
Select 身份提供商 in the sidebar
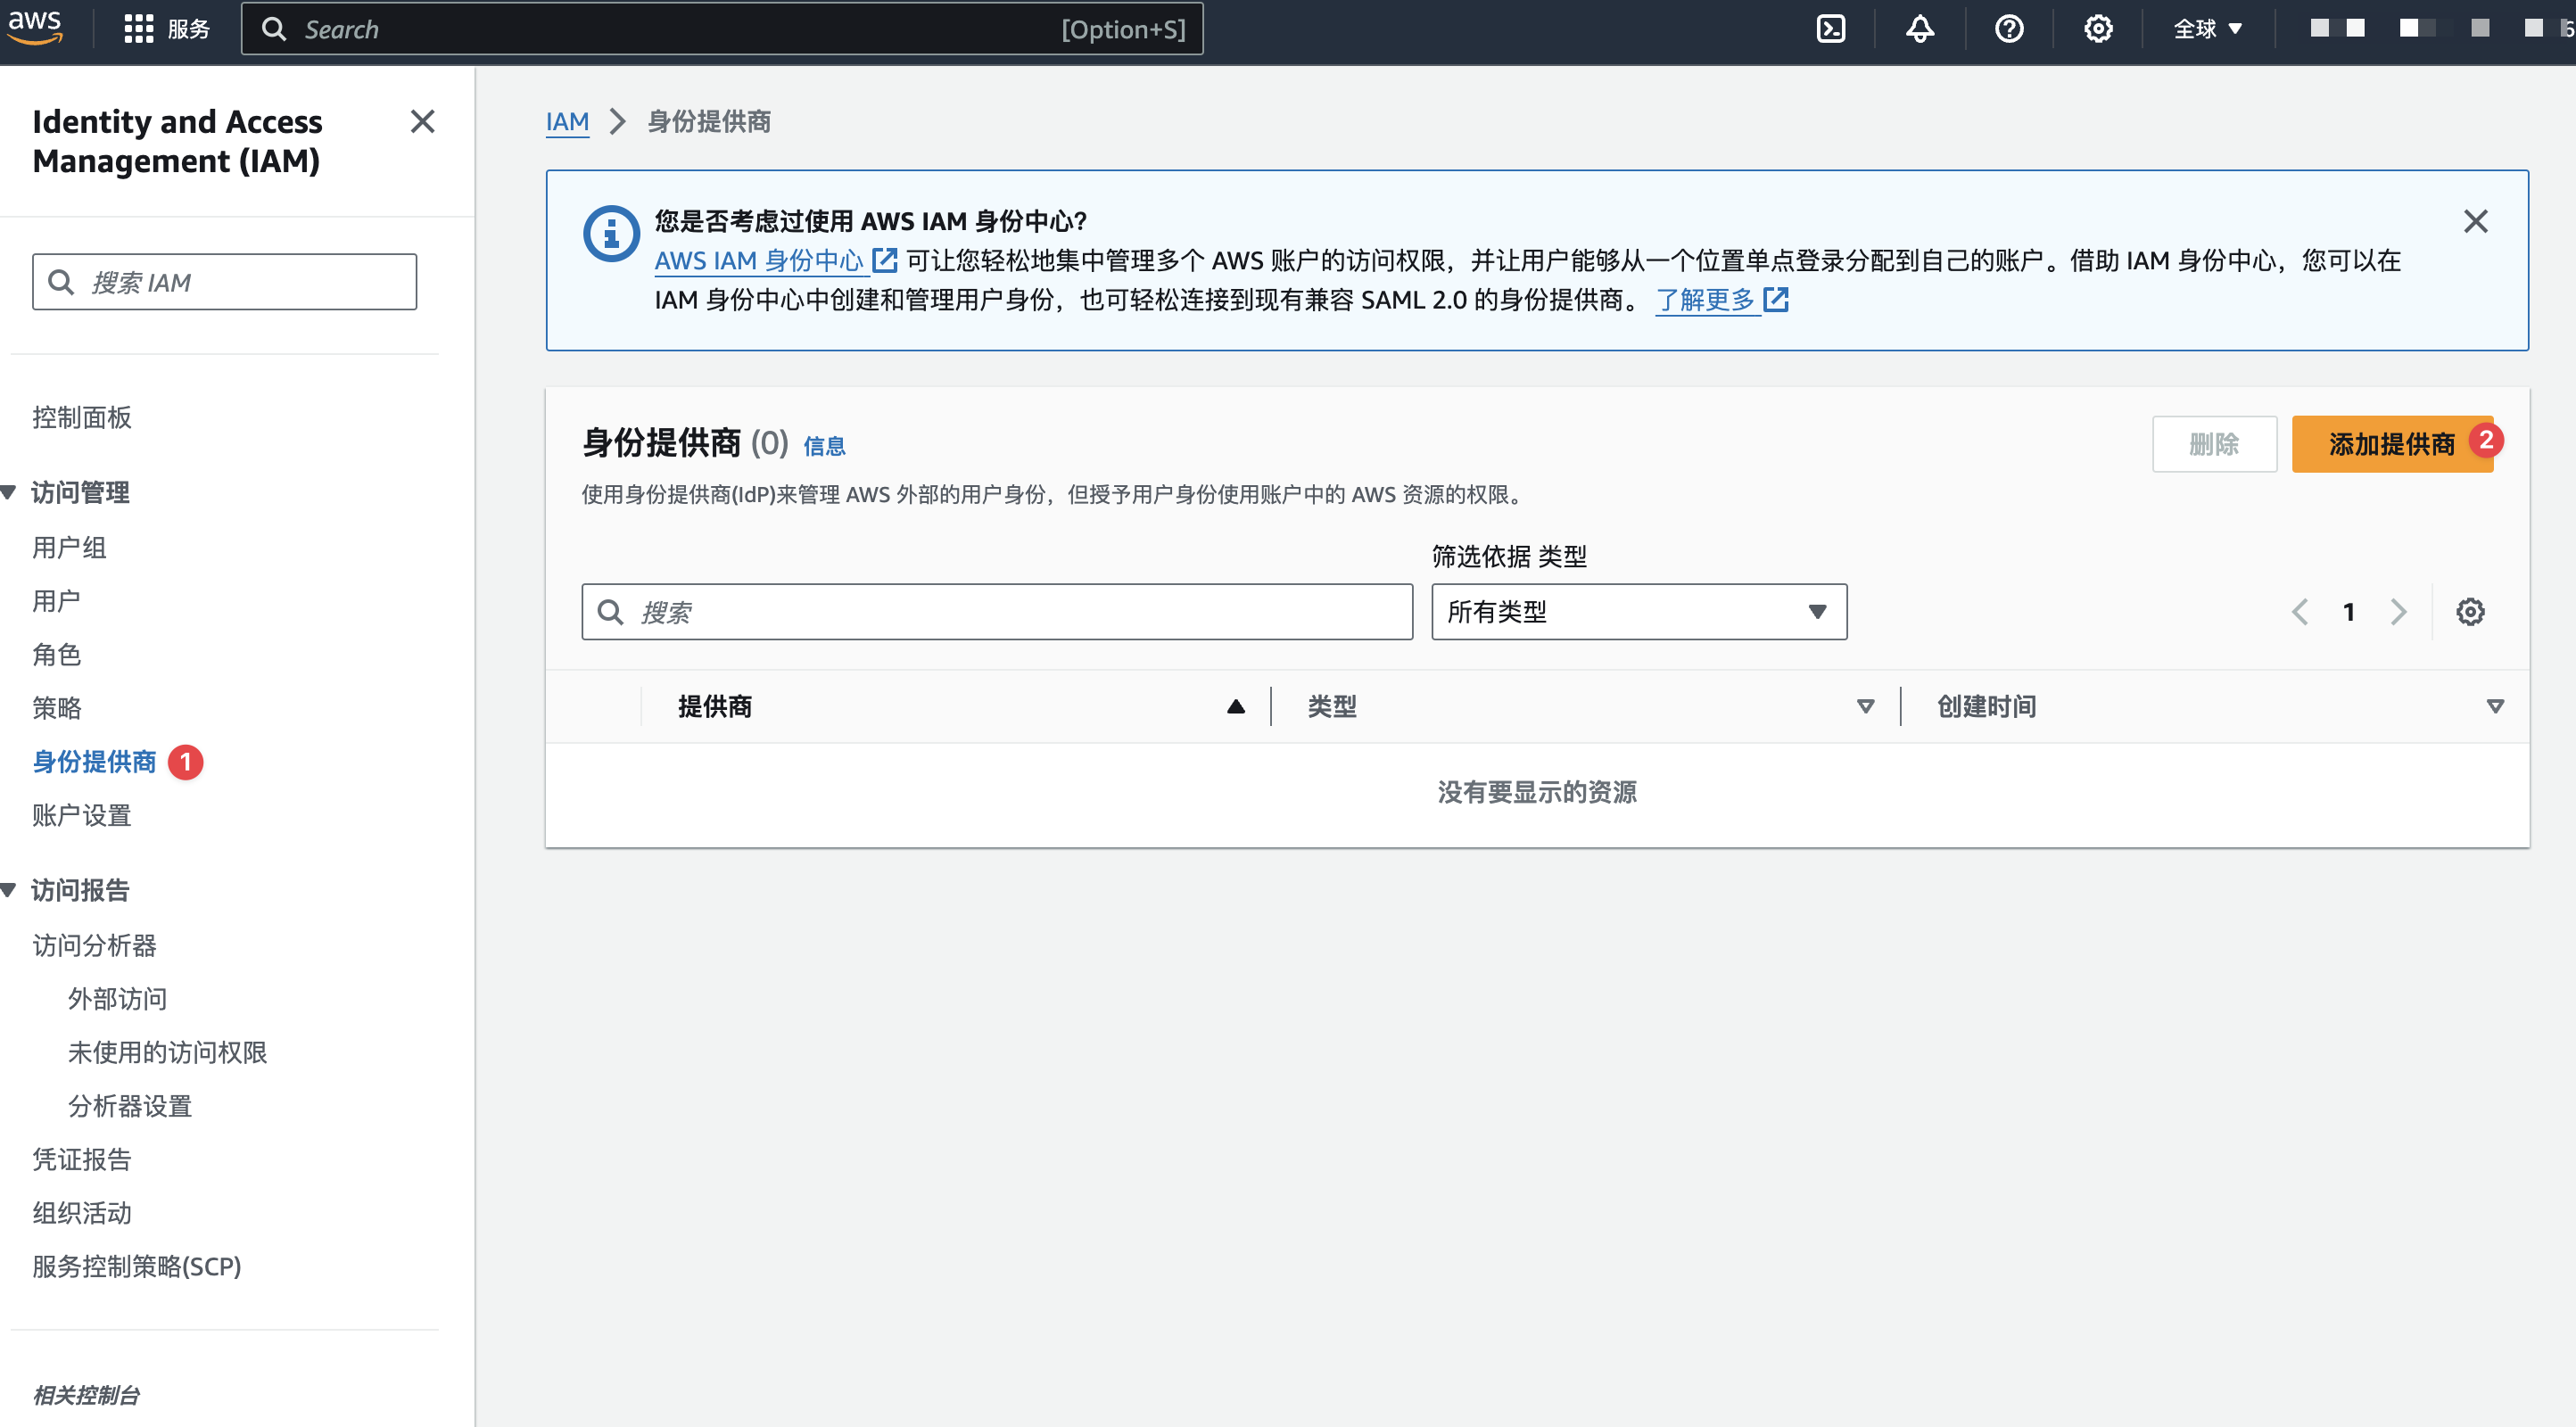94,762
